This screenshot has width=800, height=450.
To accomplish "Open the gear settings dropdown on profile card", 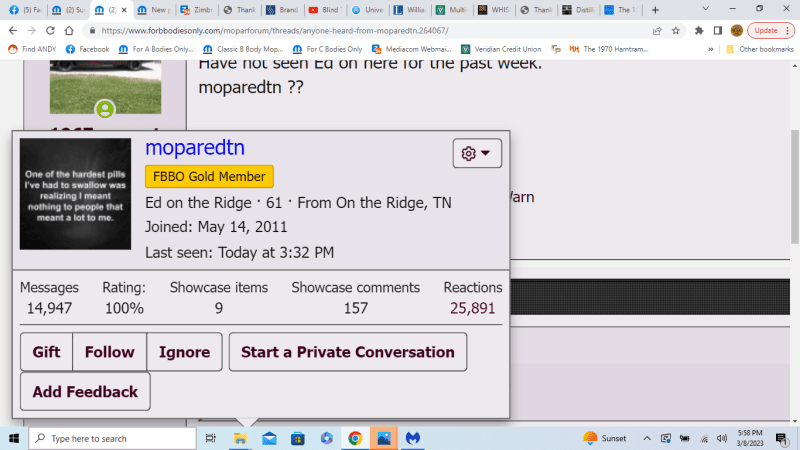I will pyautogui.click(x=477, y=153).
